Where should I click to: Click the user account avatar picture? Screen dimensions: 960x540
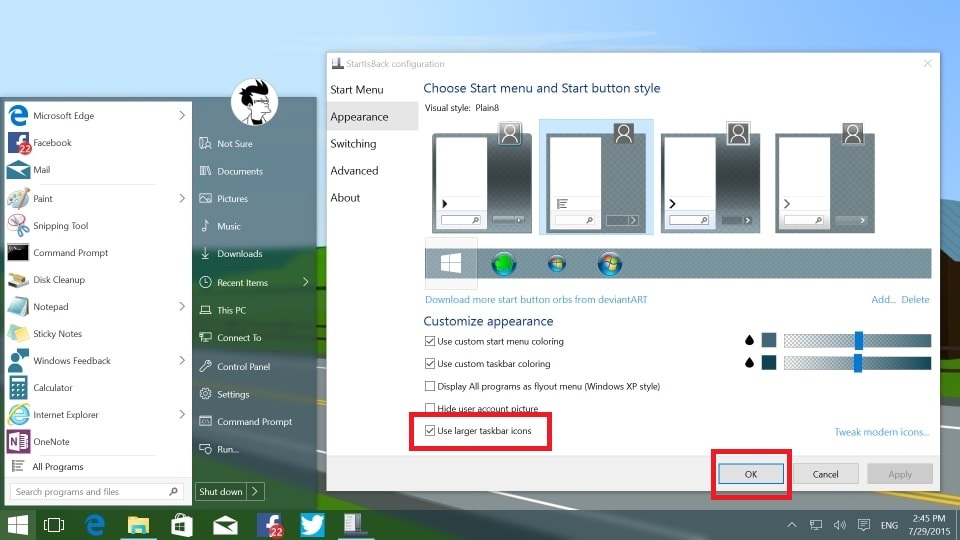coord(254,102)
